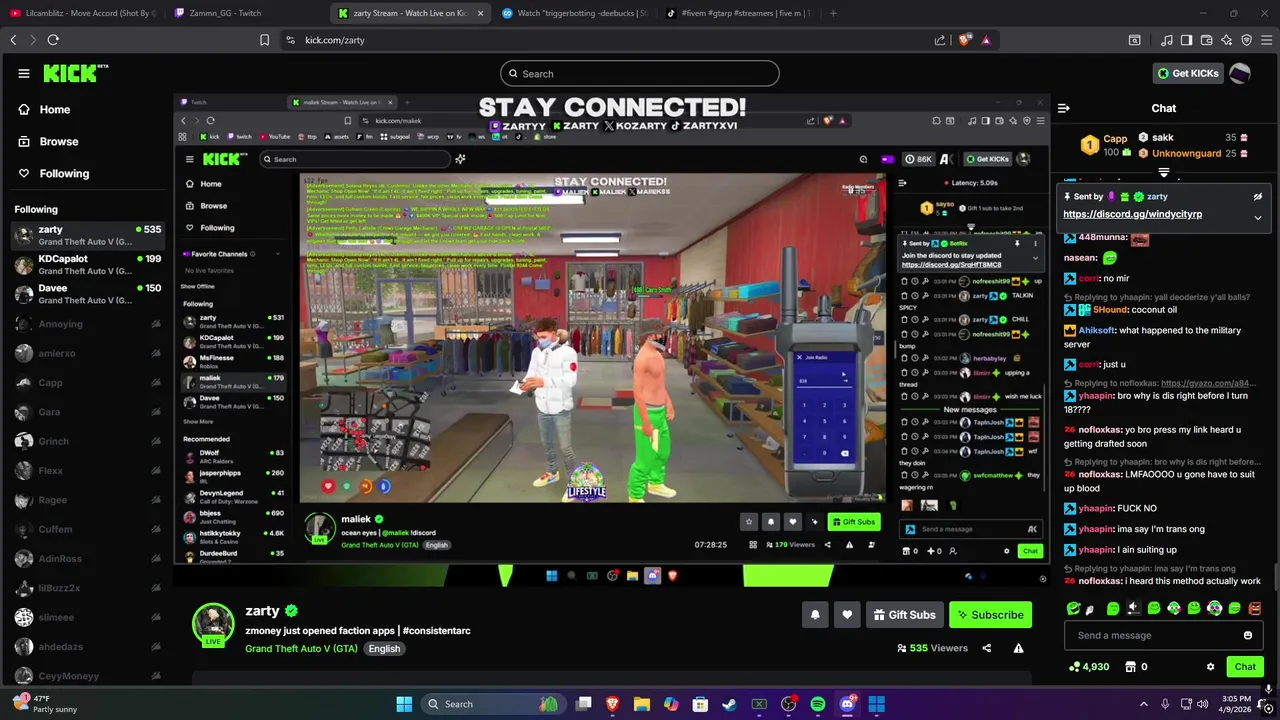The width and height of the screenshot is (1280, 720).
Task: Open the discord.gg/windycityrp pinned link
Action: [1132, 214]
